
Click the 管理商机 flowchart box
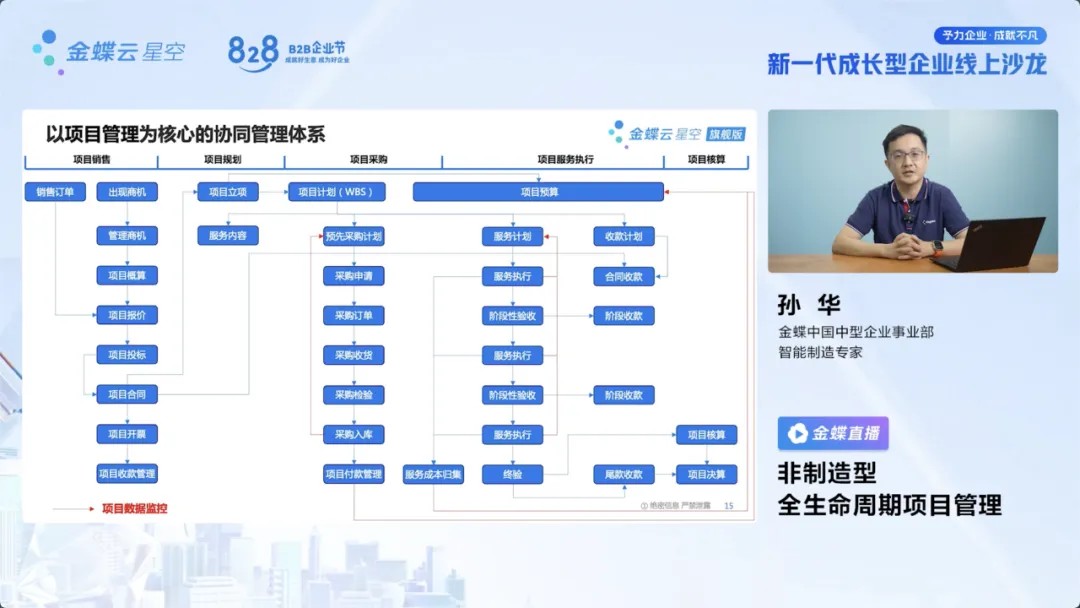tap(127, 235)
